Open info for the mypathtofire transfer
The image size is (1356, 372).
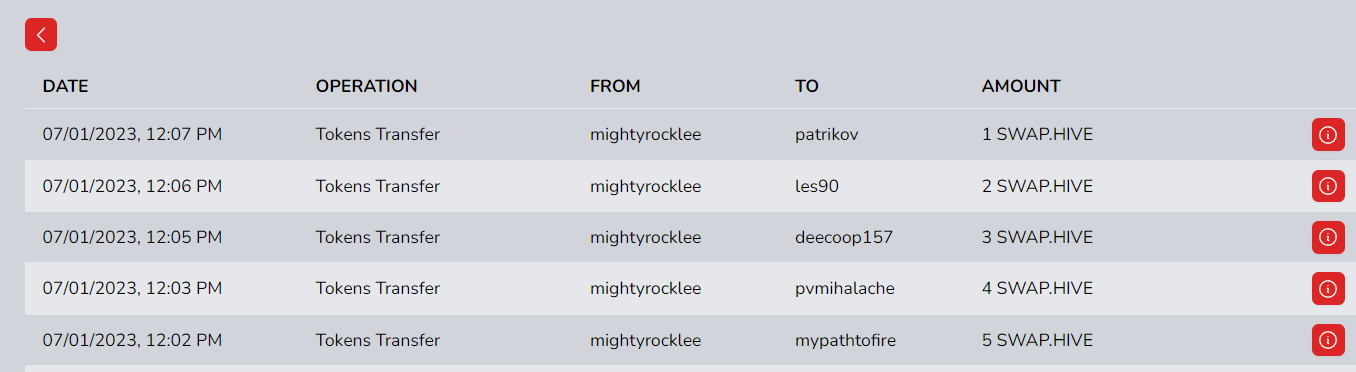click(x=1328, y=340)
